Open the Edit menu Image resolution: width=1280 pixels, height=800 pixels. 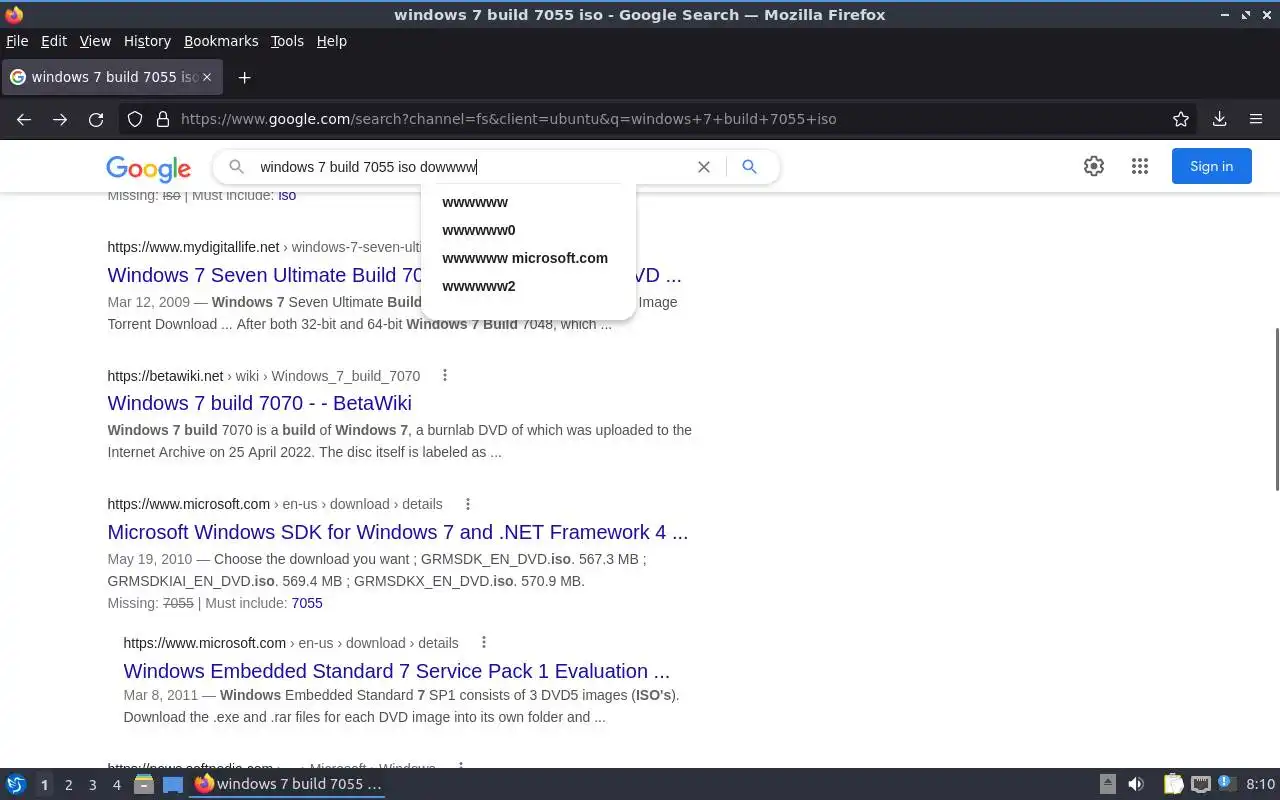point(54,41)
